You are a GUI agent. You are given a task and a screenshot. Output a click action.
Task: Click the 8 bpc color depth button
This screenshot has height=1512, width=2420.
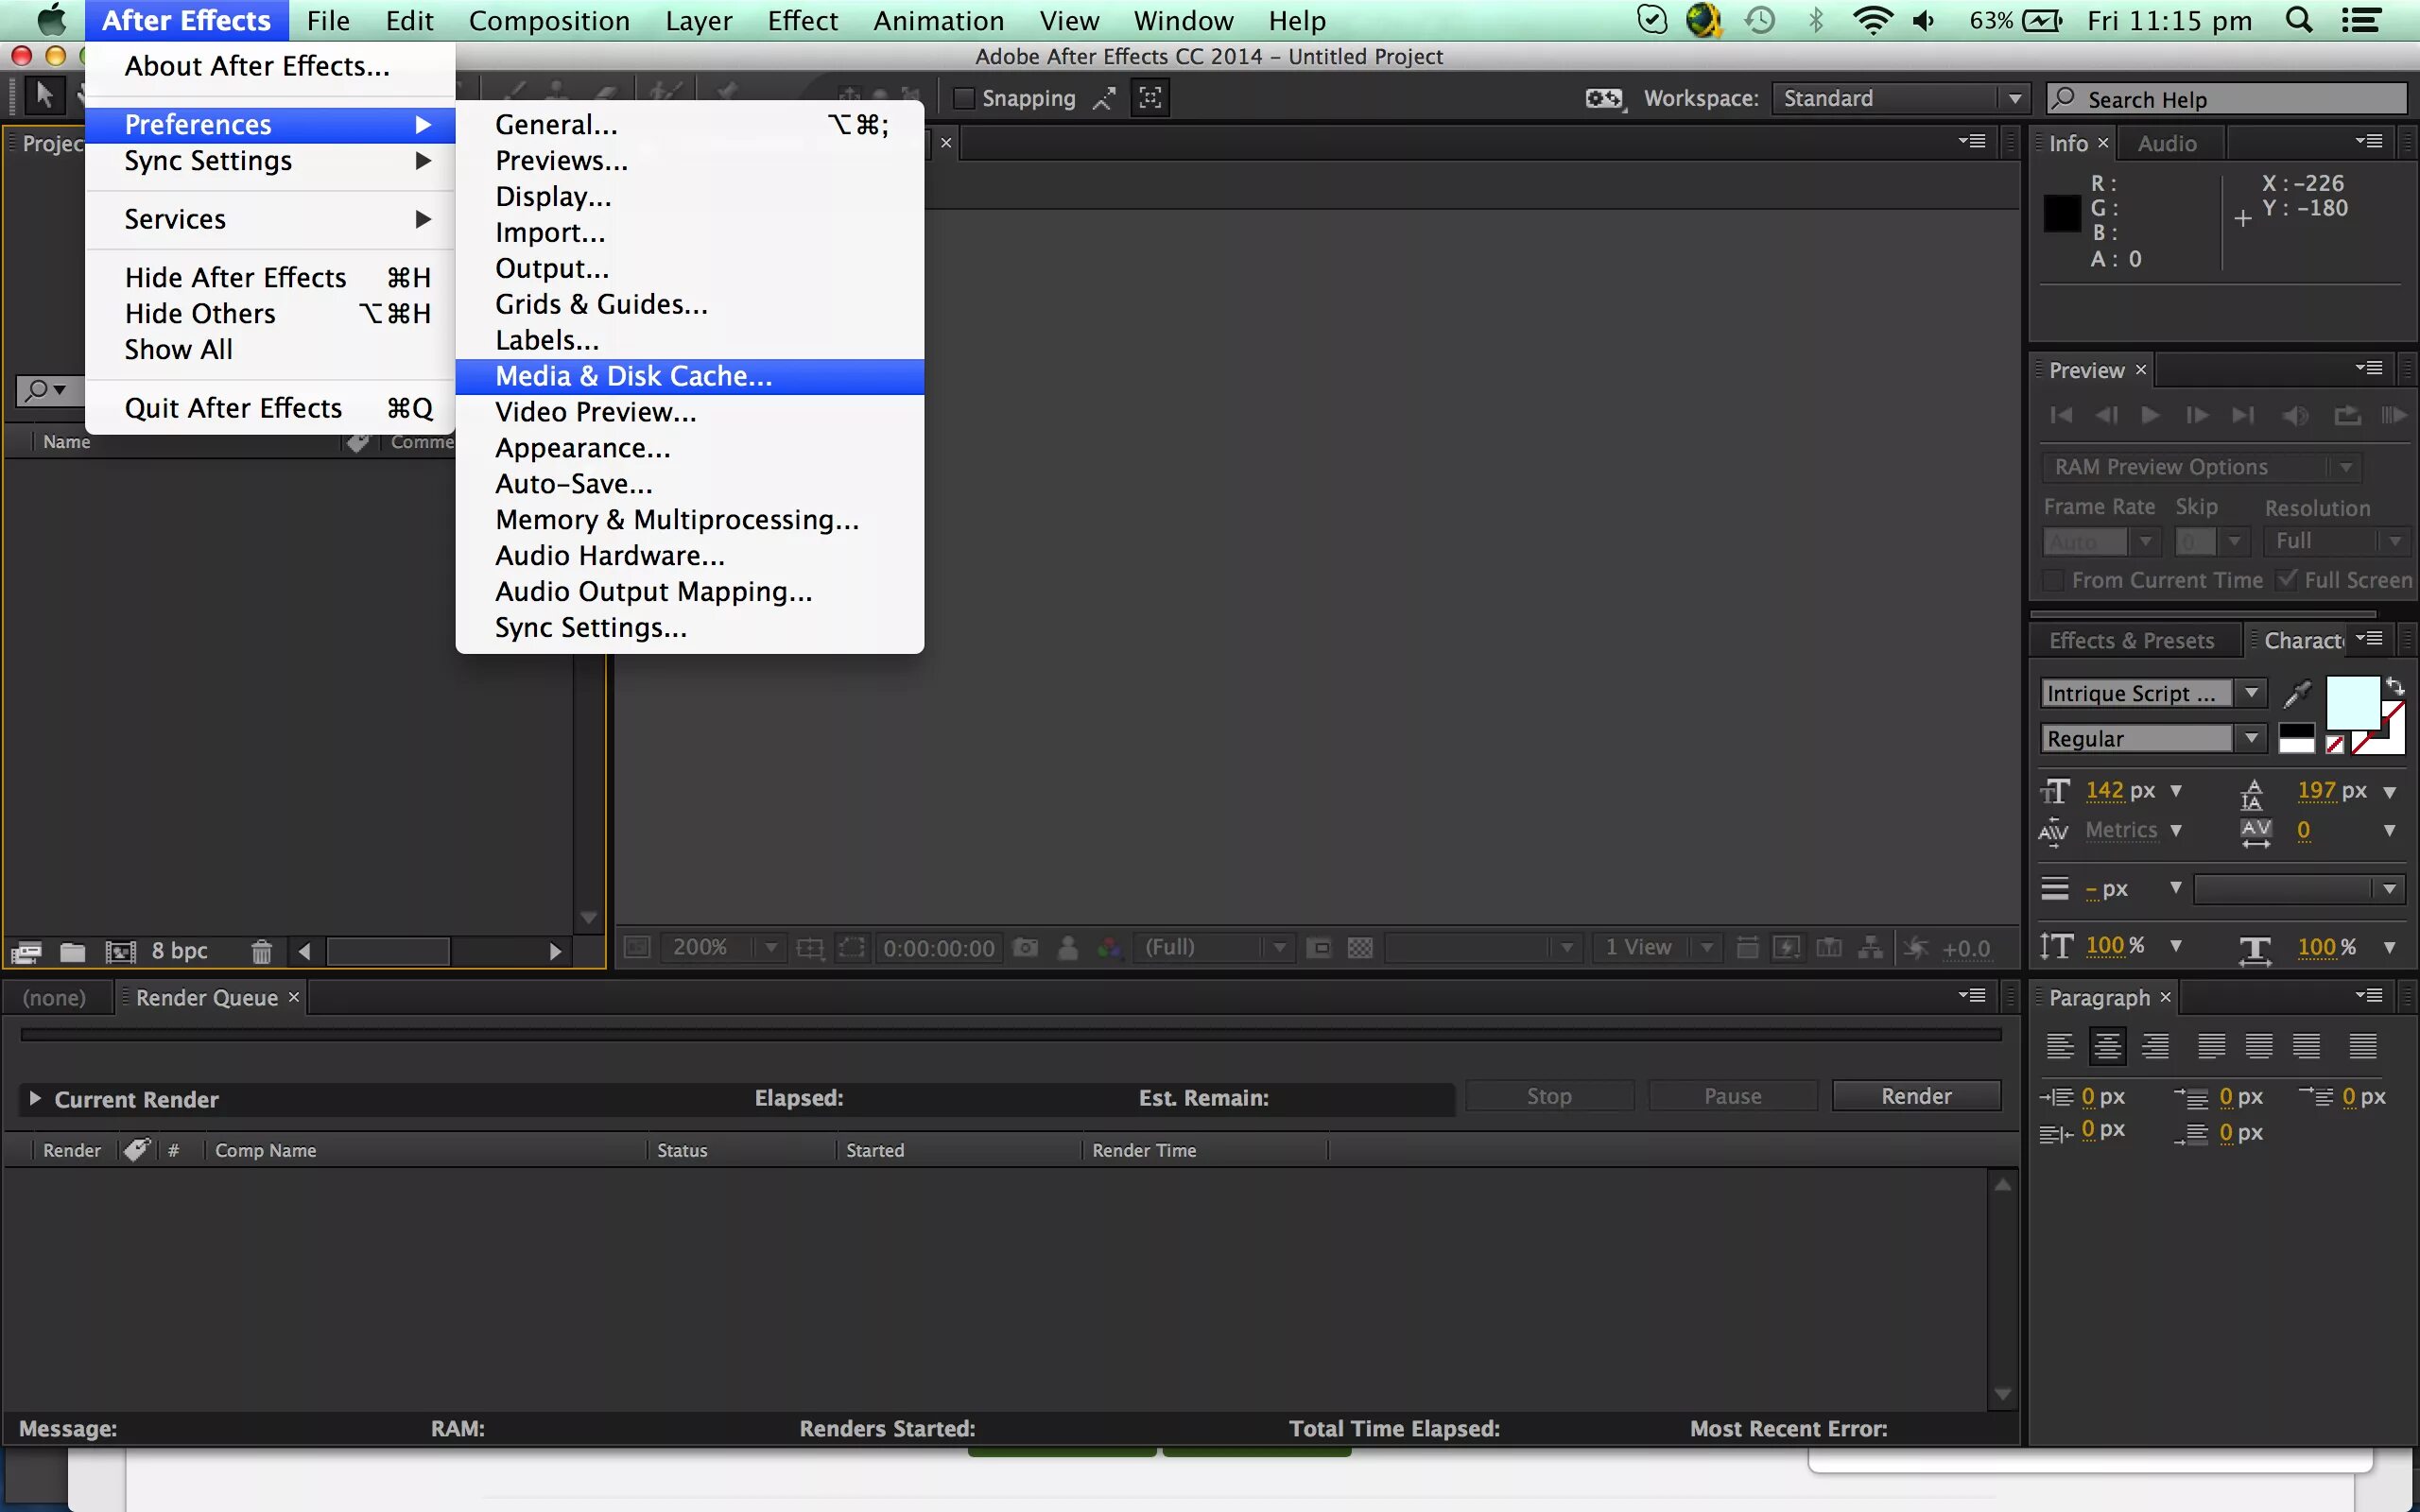pos(180,951)
